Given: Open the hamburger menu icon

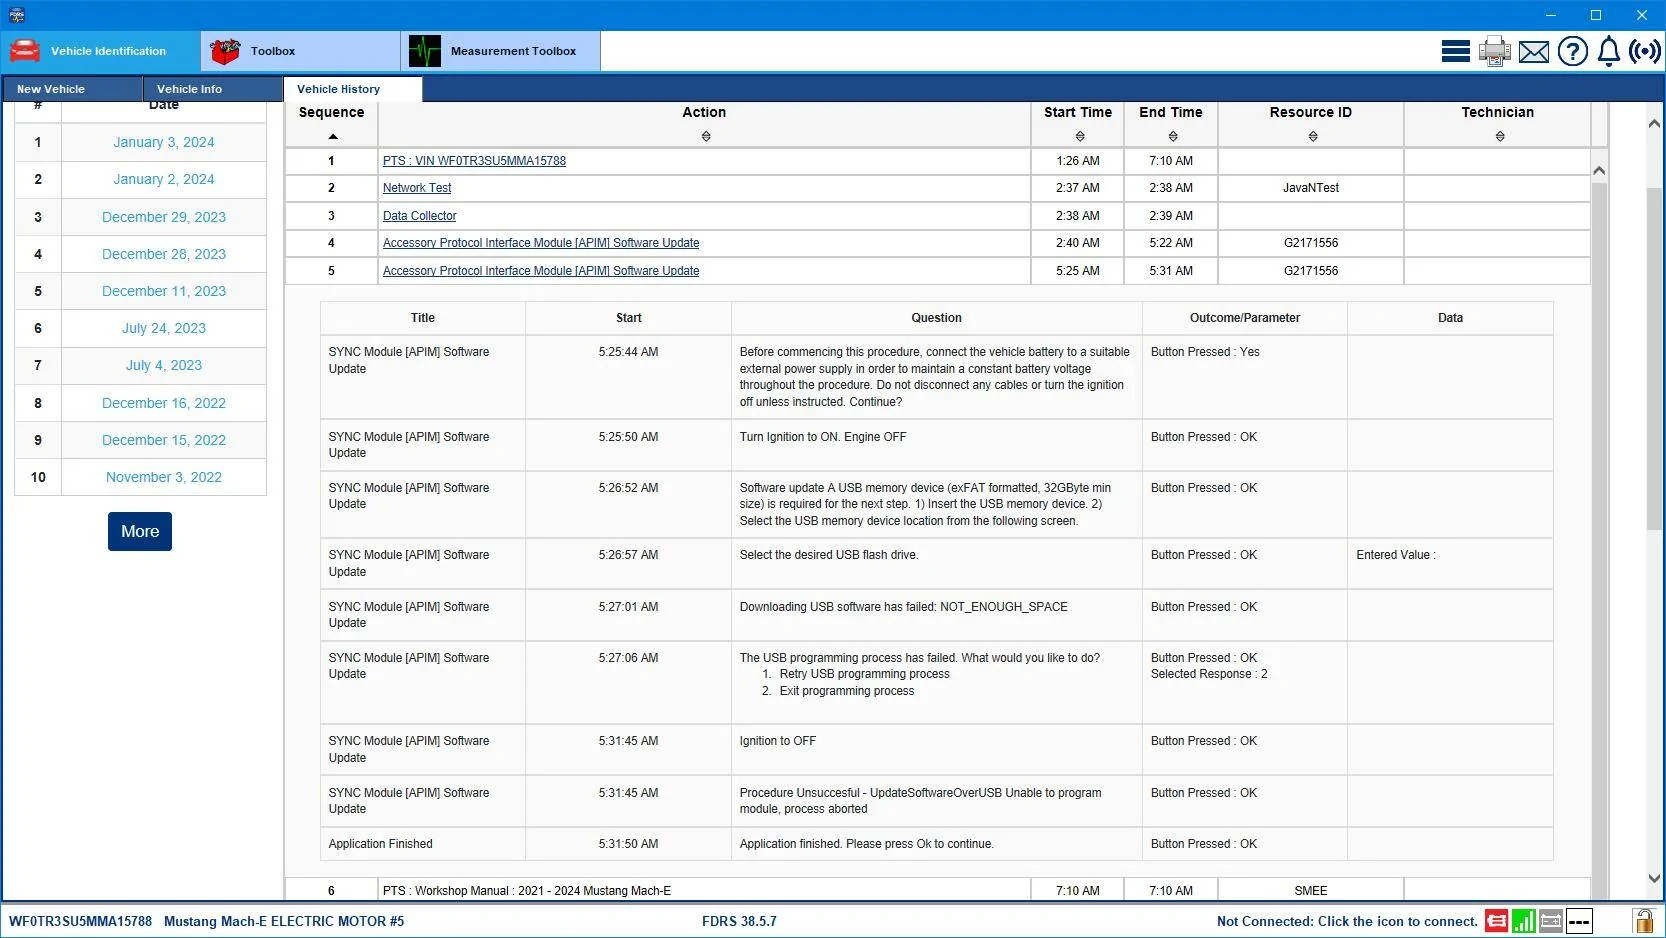Looking at the screenshot, I should coord(1455,51).
